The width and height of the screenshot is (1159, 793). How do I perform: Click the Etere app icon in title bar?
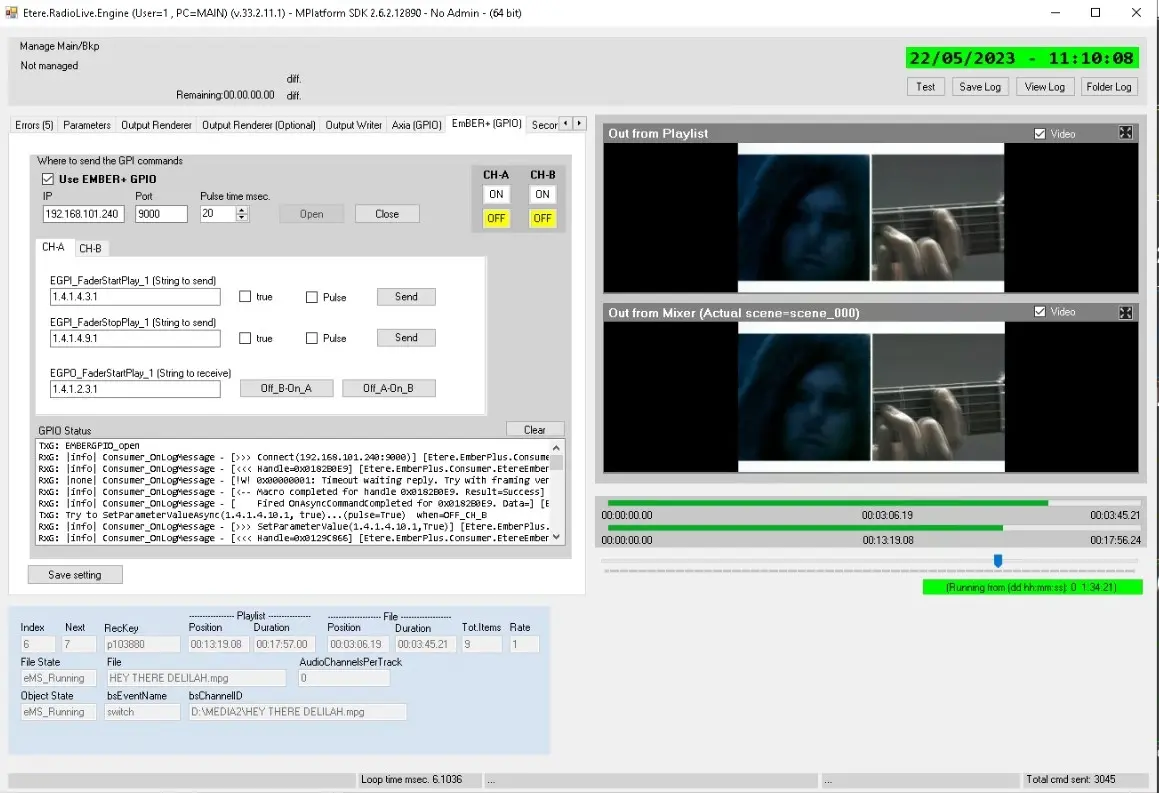pyautogui.click(x=12, y=13)
